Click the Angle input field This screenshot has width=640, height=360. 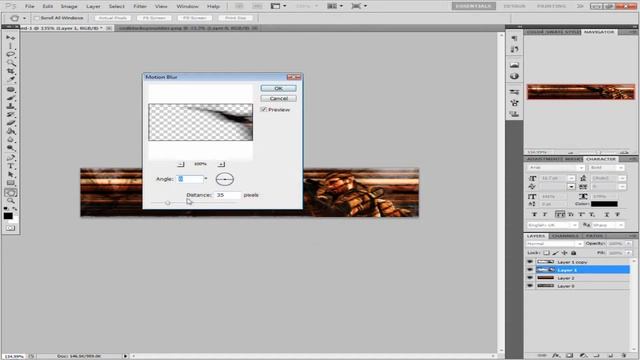click(x=190, y=179)
